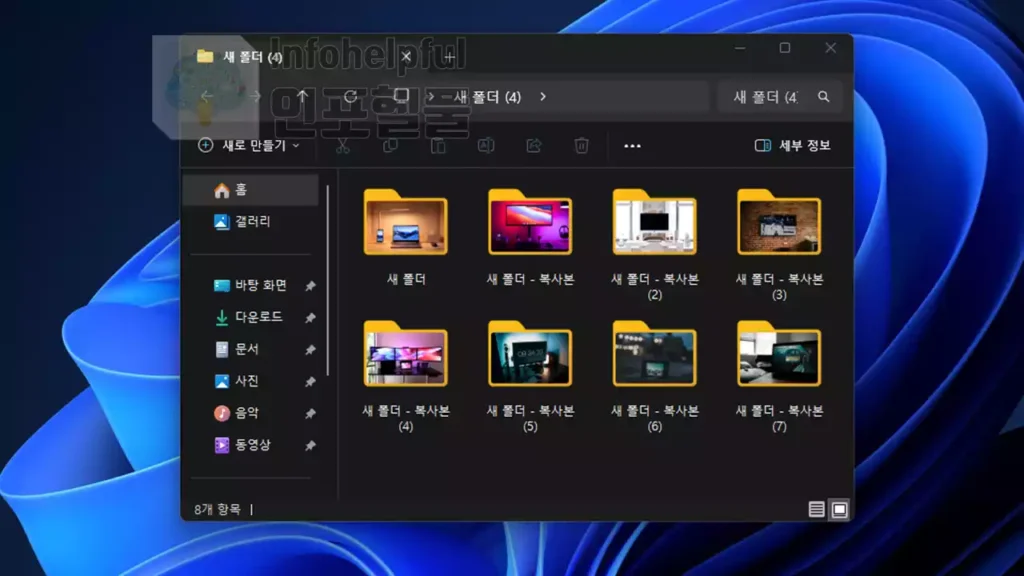Select the 새 폴더 folder thumbnail

tap(406, 222)
